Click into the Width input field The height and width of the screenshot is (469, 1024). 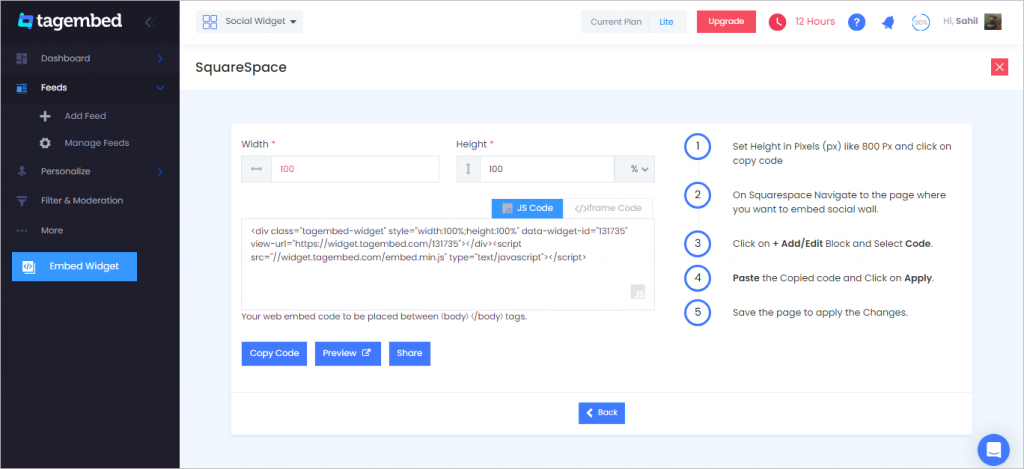(355, 169)
